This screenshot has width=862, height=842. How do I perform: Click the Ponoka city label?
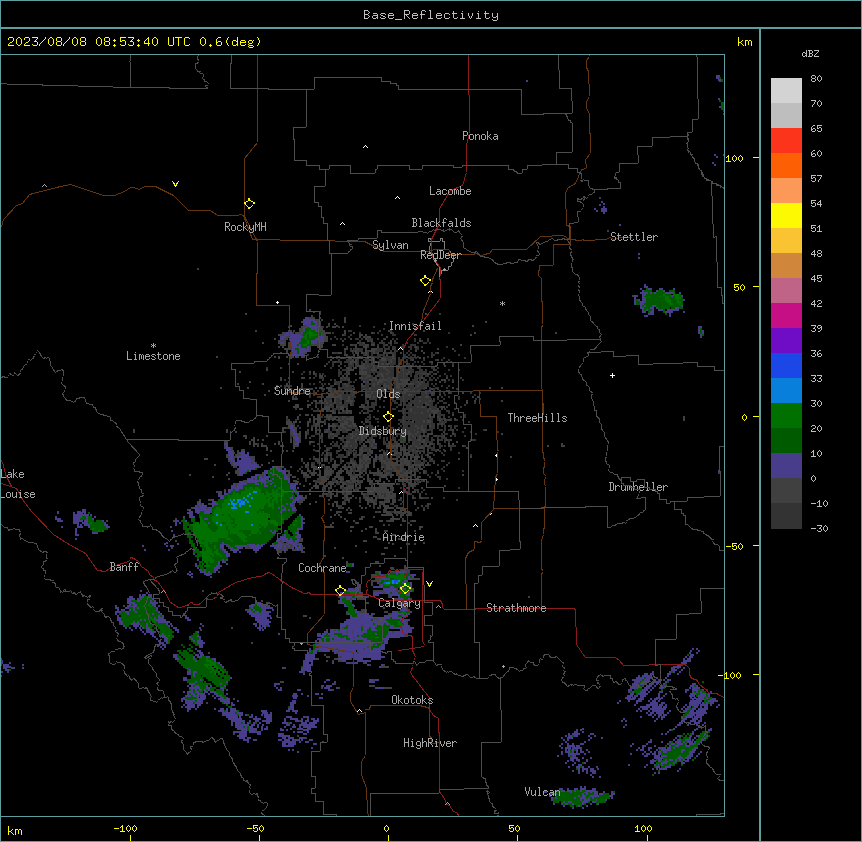coord(480,136)
